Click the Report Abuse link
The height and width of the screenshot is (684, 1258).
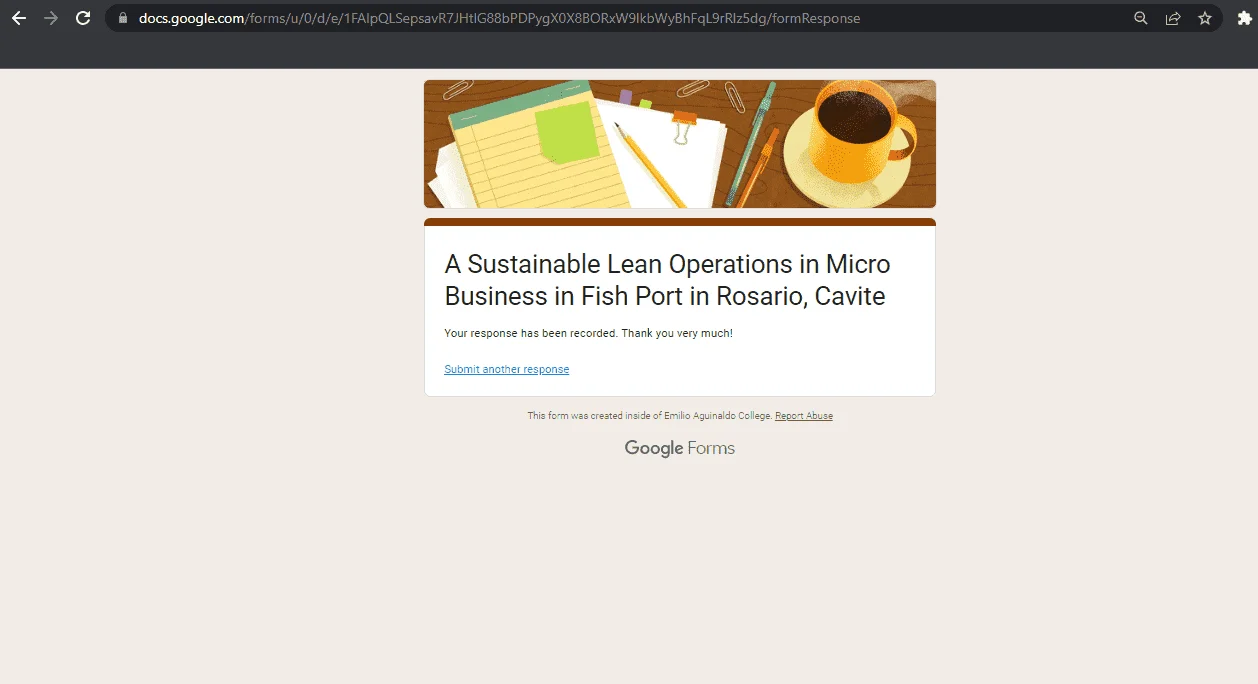804,416
